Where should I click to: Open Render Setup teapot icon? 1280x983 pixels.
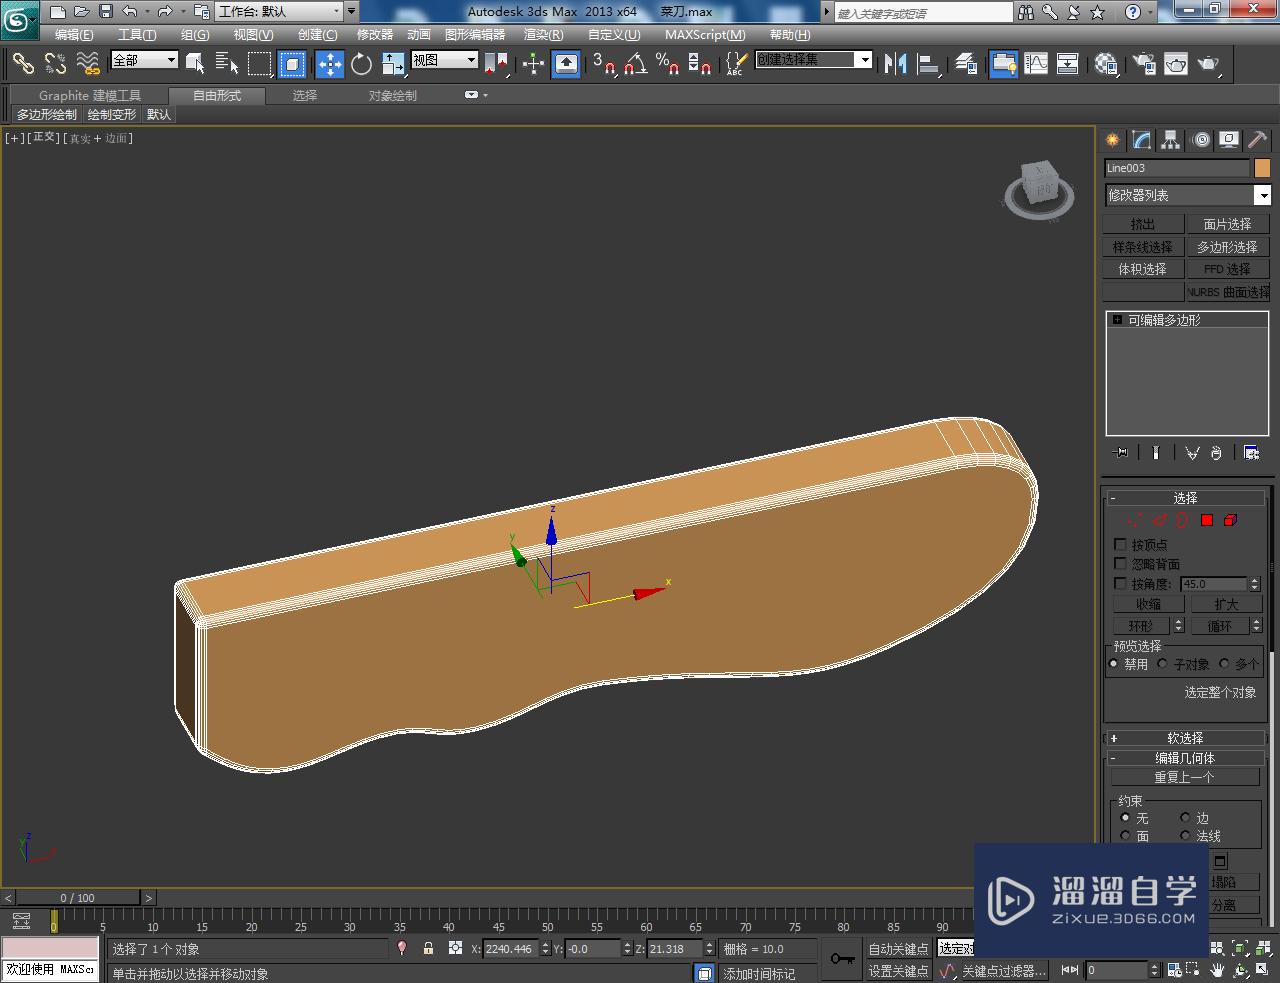click(1144, 64)
